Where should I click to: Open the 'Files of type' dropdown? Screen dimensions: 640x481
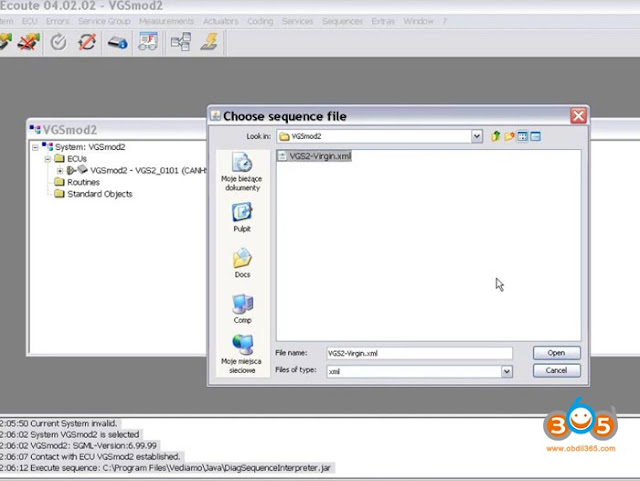coord(507,371)
